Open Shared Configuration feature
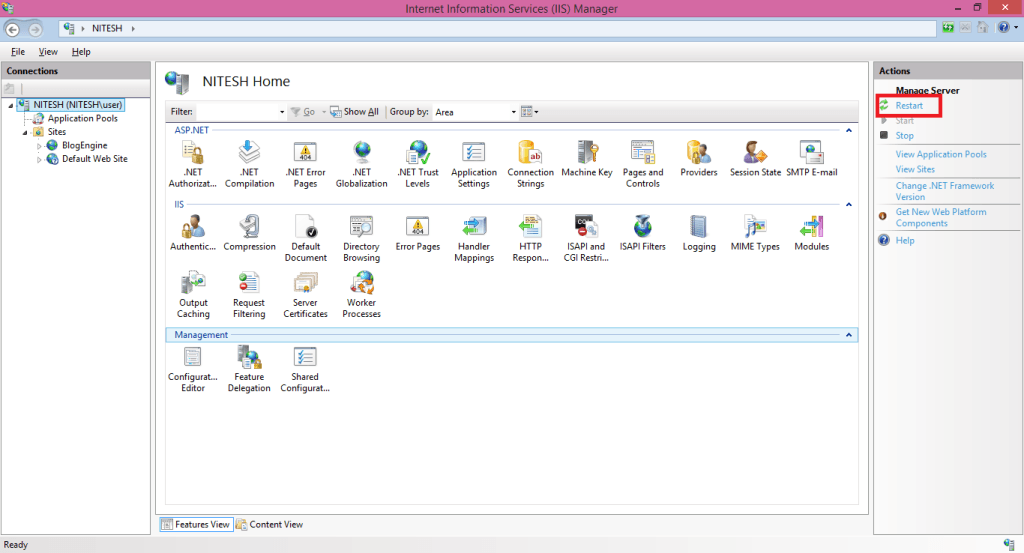The width and height of the screenshot is (1024, 553). click(305, 369)
